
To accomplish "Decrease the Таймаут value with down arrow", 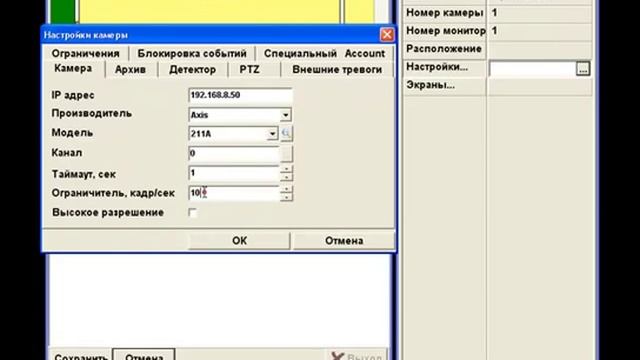I will [287, 177].
